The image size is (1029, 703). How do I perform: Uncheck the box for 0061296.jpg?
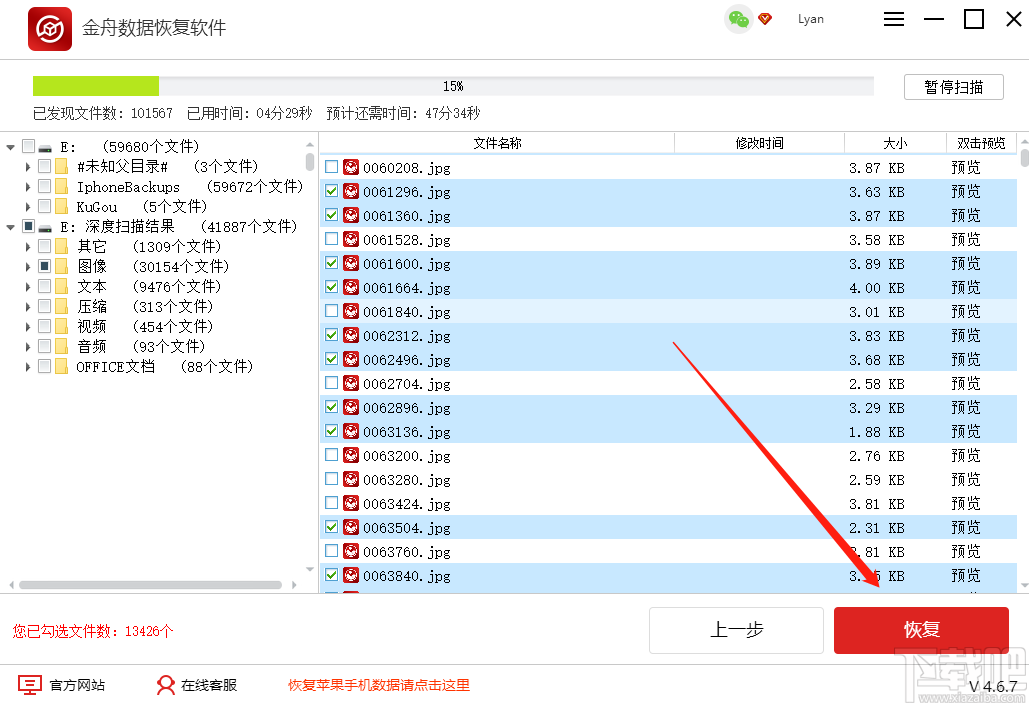(x=331, y=191)
